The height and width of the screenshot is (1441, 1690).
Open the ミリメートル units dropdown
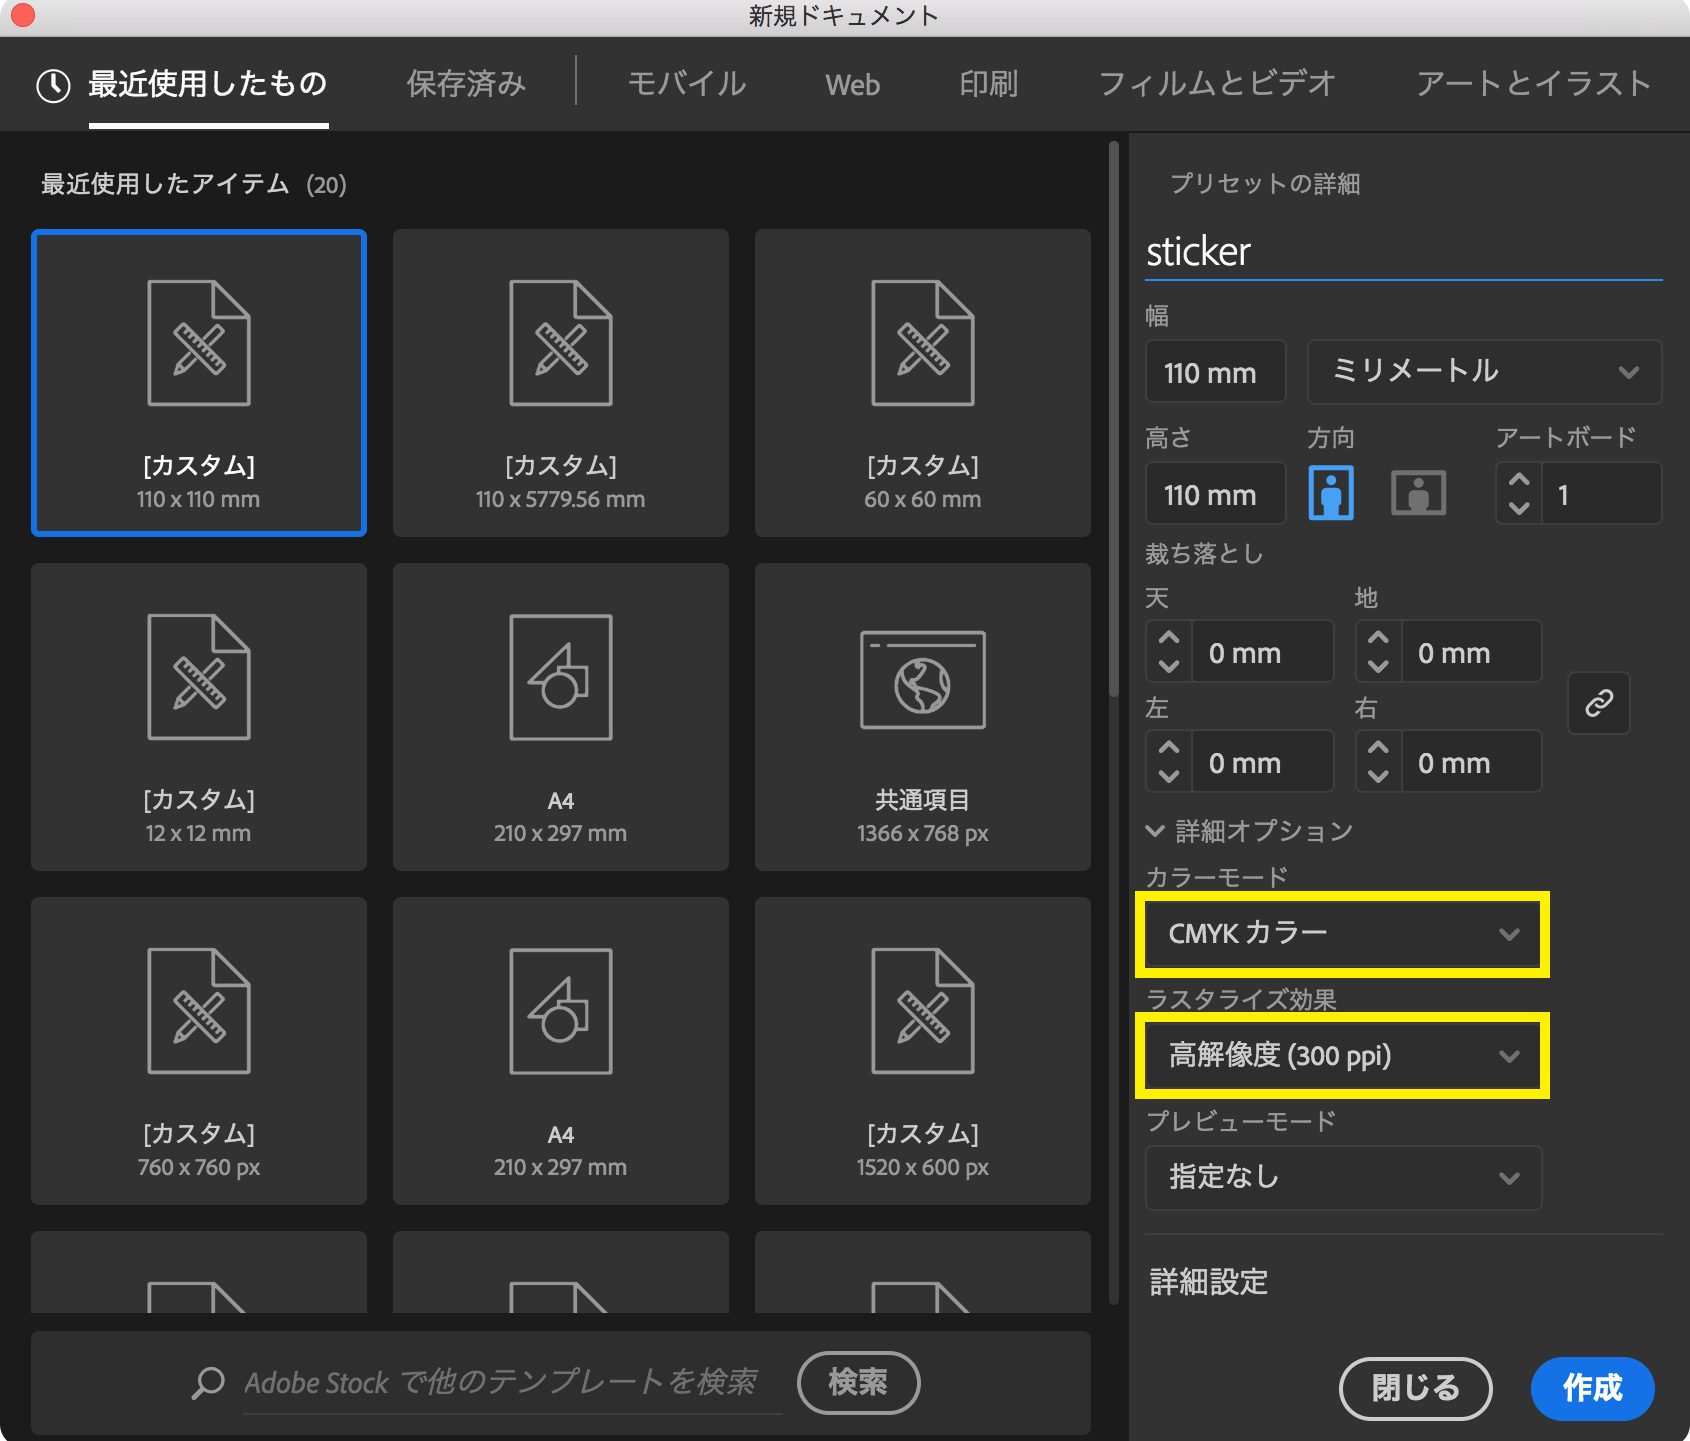click(1484, 372)
